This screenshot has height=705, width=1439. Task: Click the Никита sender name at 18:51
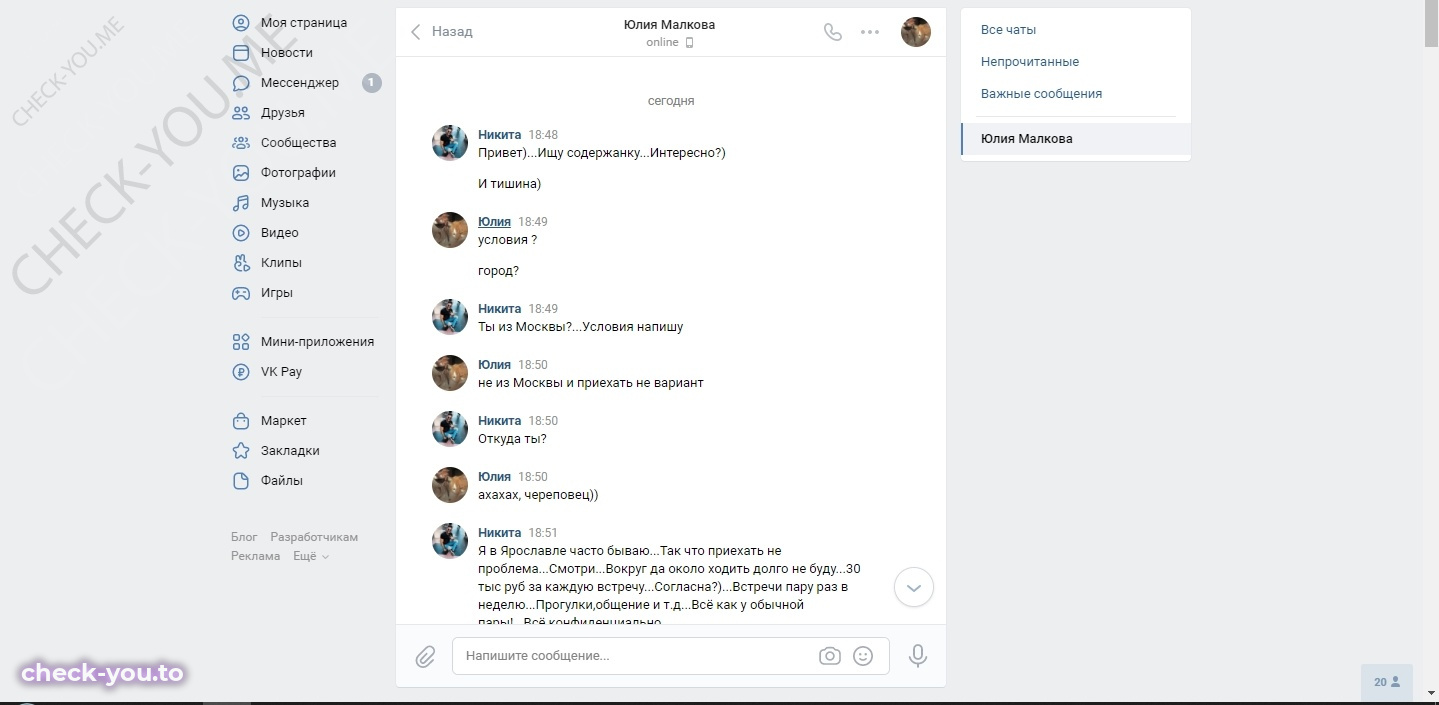point(500,533)
